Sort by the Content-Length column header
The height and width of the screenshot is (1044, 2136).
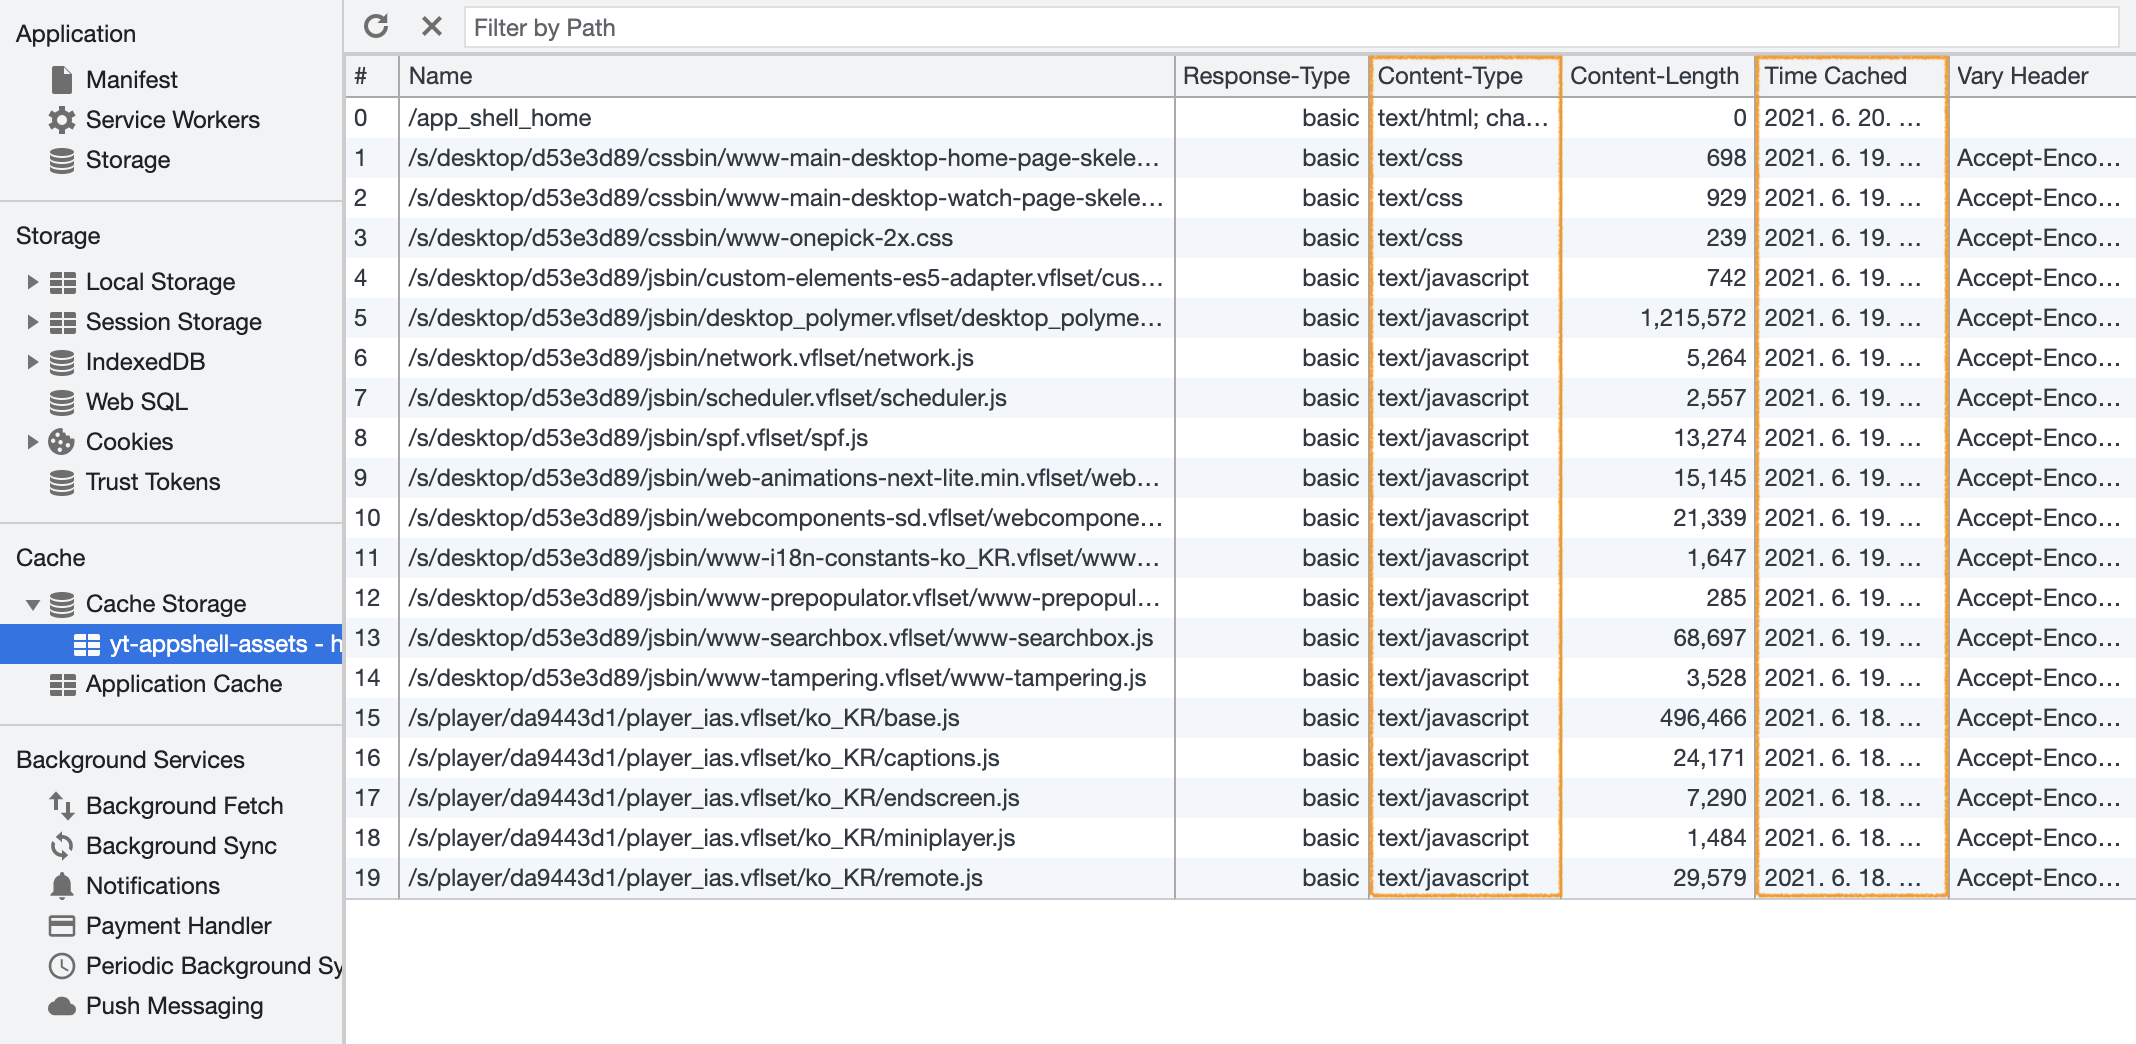(1654, 76)
